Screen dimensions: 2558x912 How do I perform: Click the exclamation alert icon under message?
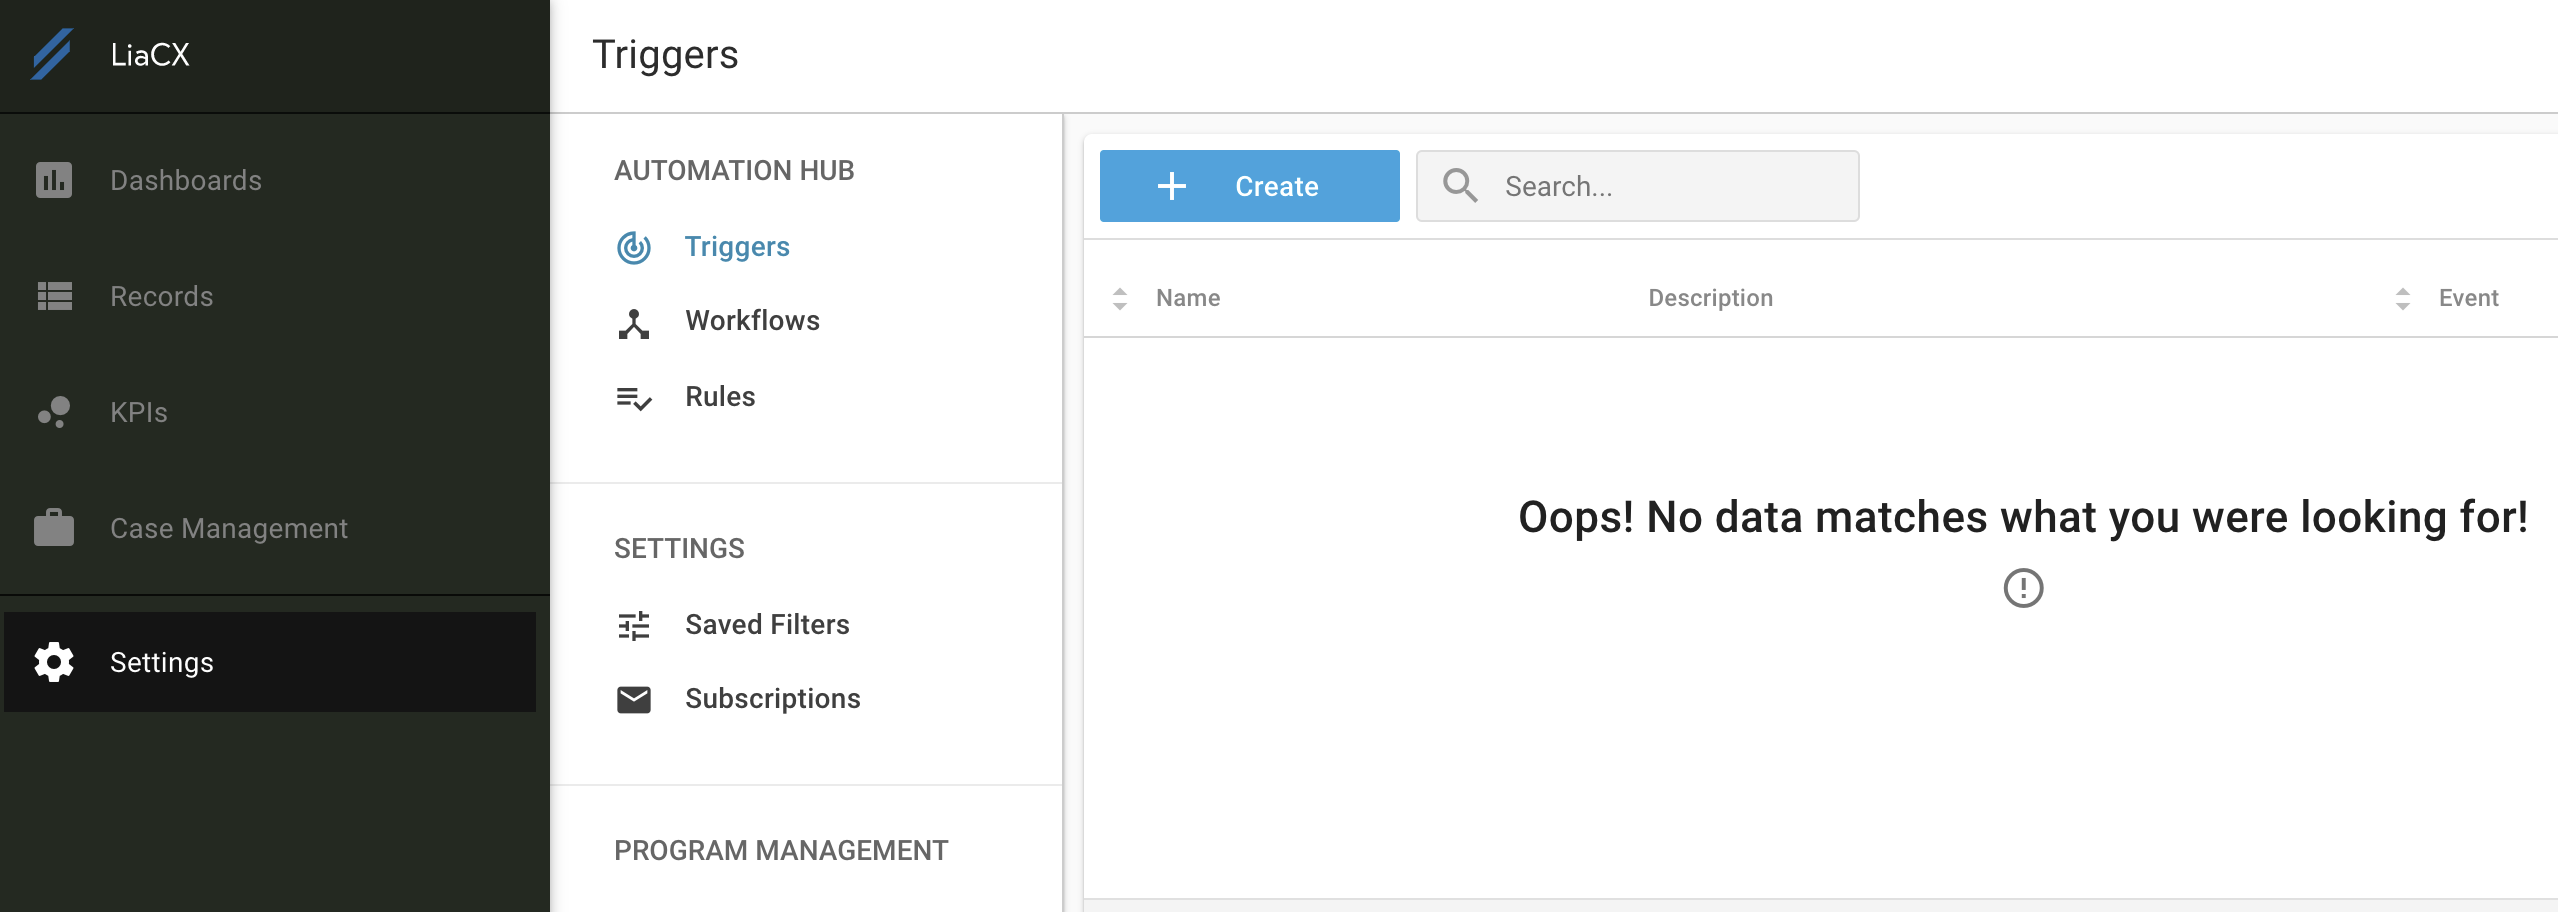[x=2024, y=588]
